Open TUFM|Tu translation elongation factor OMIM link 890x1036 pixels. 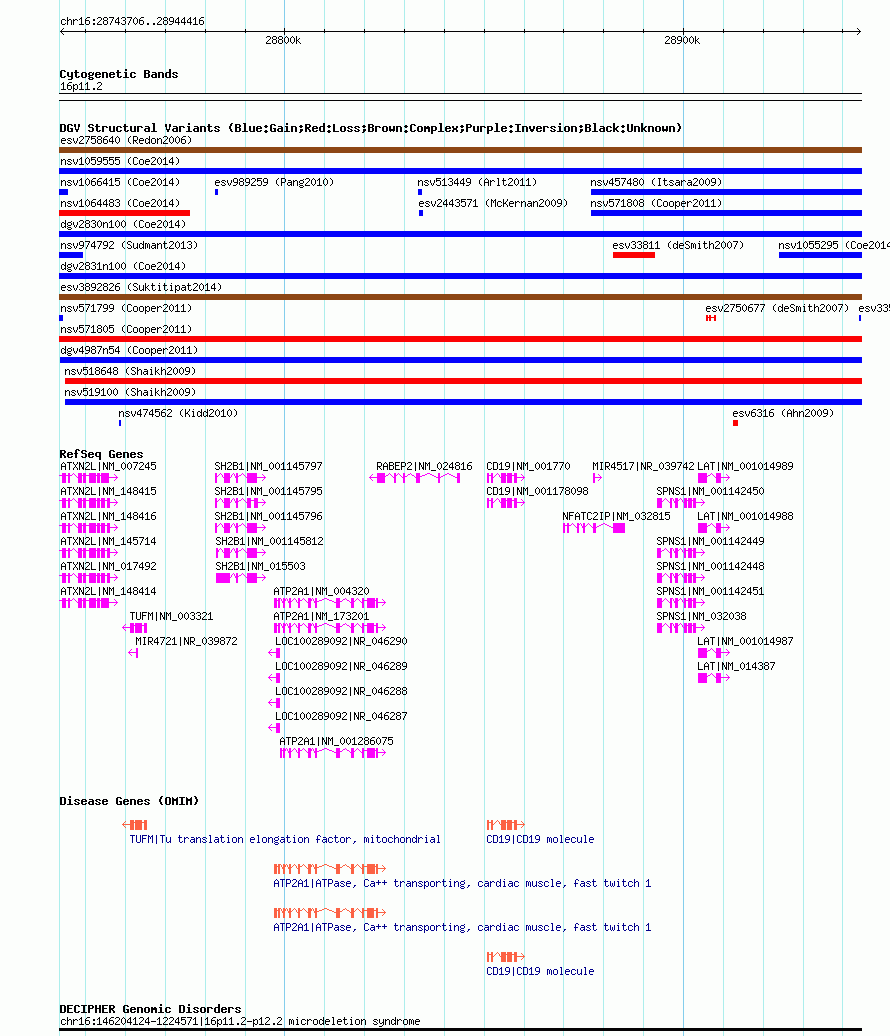point(285,839)
